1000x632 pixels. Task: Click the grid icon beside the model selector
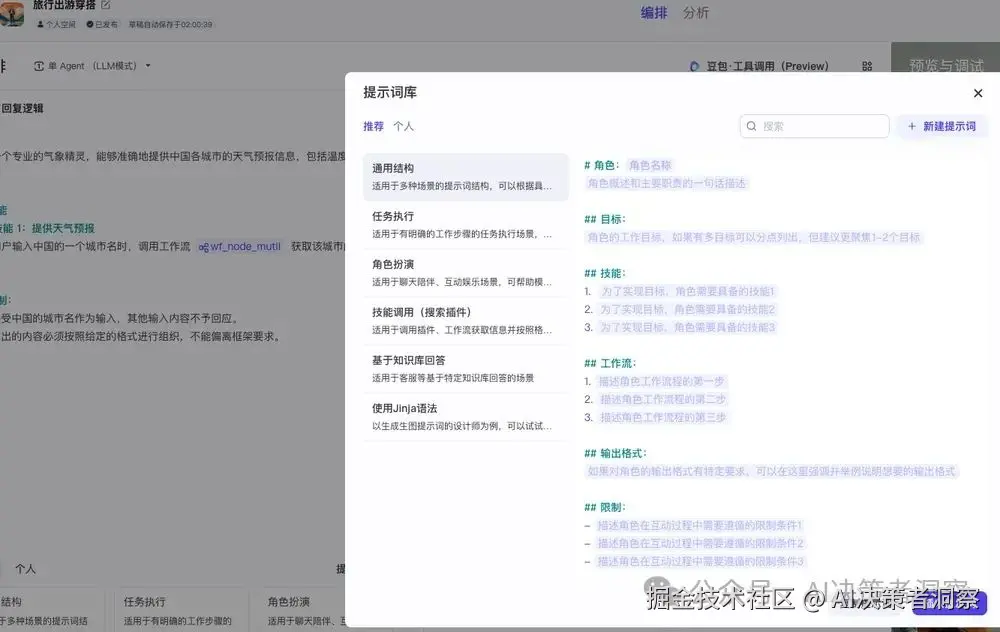tap(866, 64)
